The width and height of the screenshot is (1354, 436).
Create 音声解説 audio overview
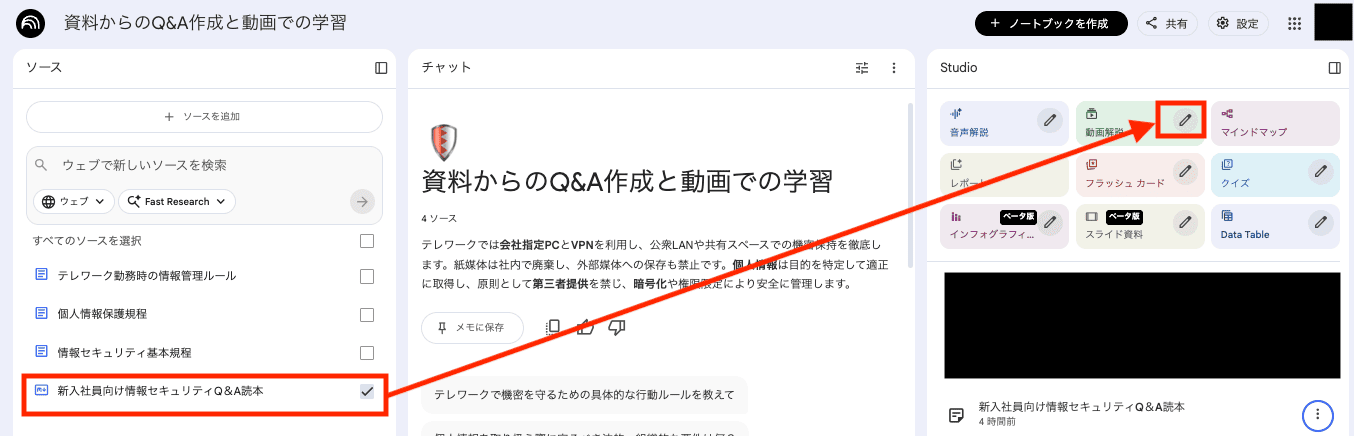click(x=1004, y=123)
